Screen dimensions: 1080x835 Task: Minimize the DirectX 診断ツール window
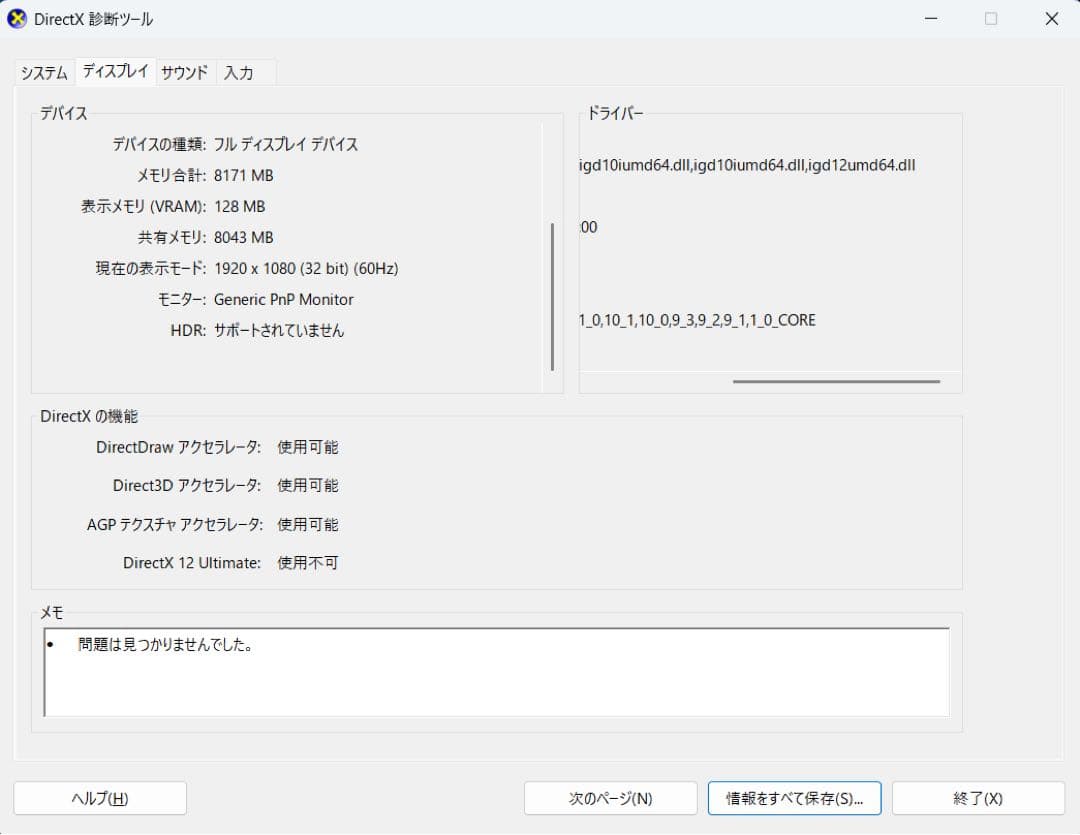tap(931, 18)
